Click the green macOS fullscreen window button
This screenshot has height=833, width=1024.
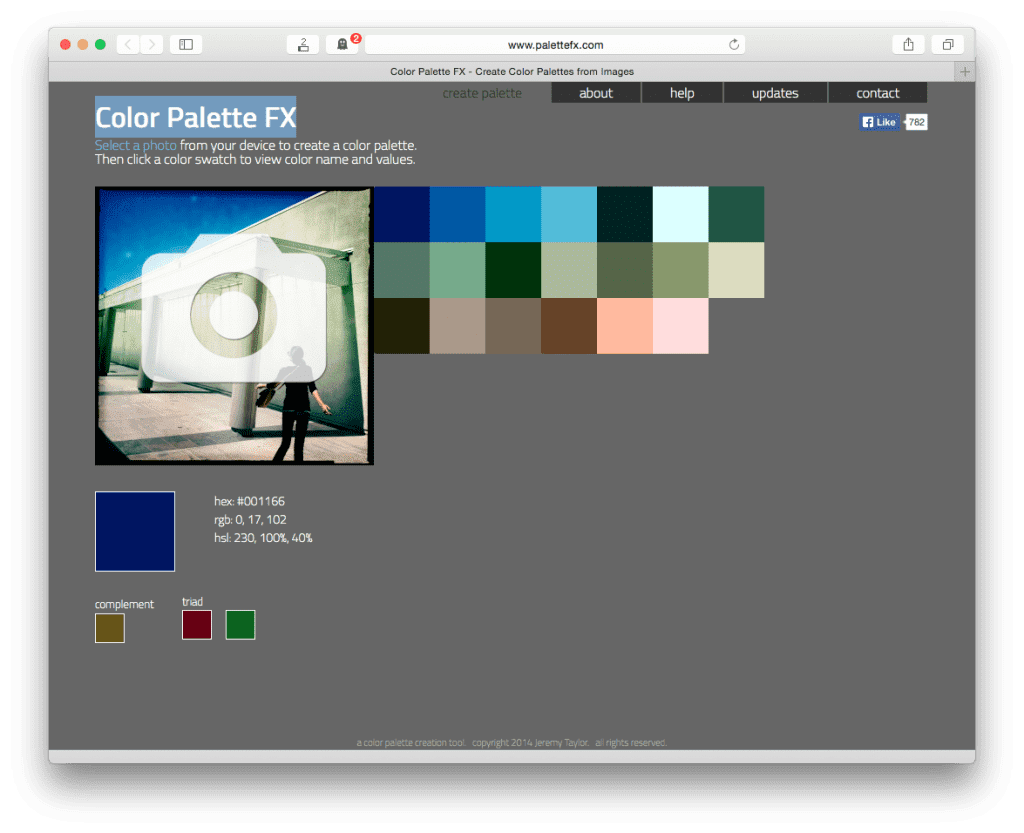100,44
